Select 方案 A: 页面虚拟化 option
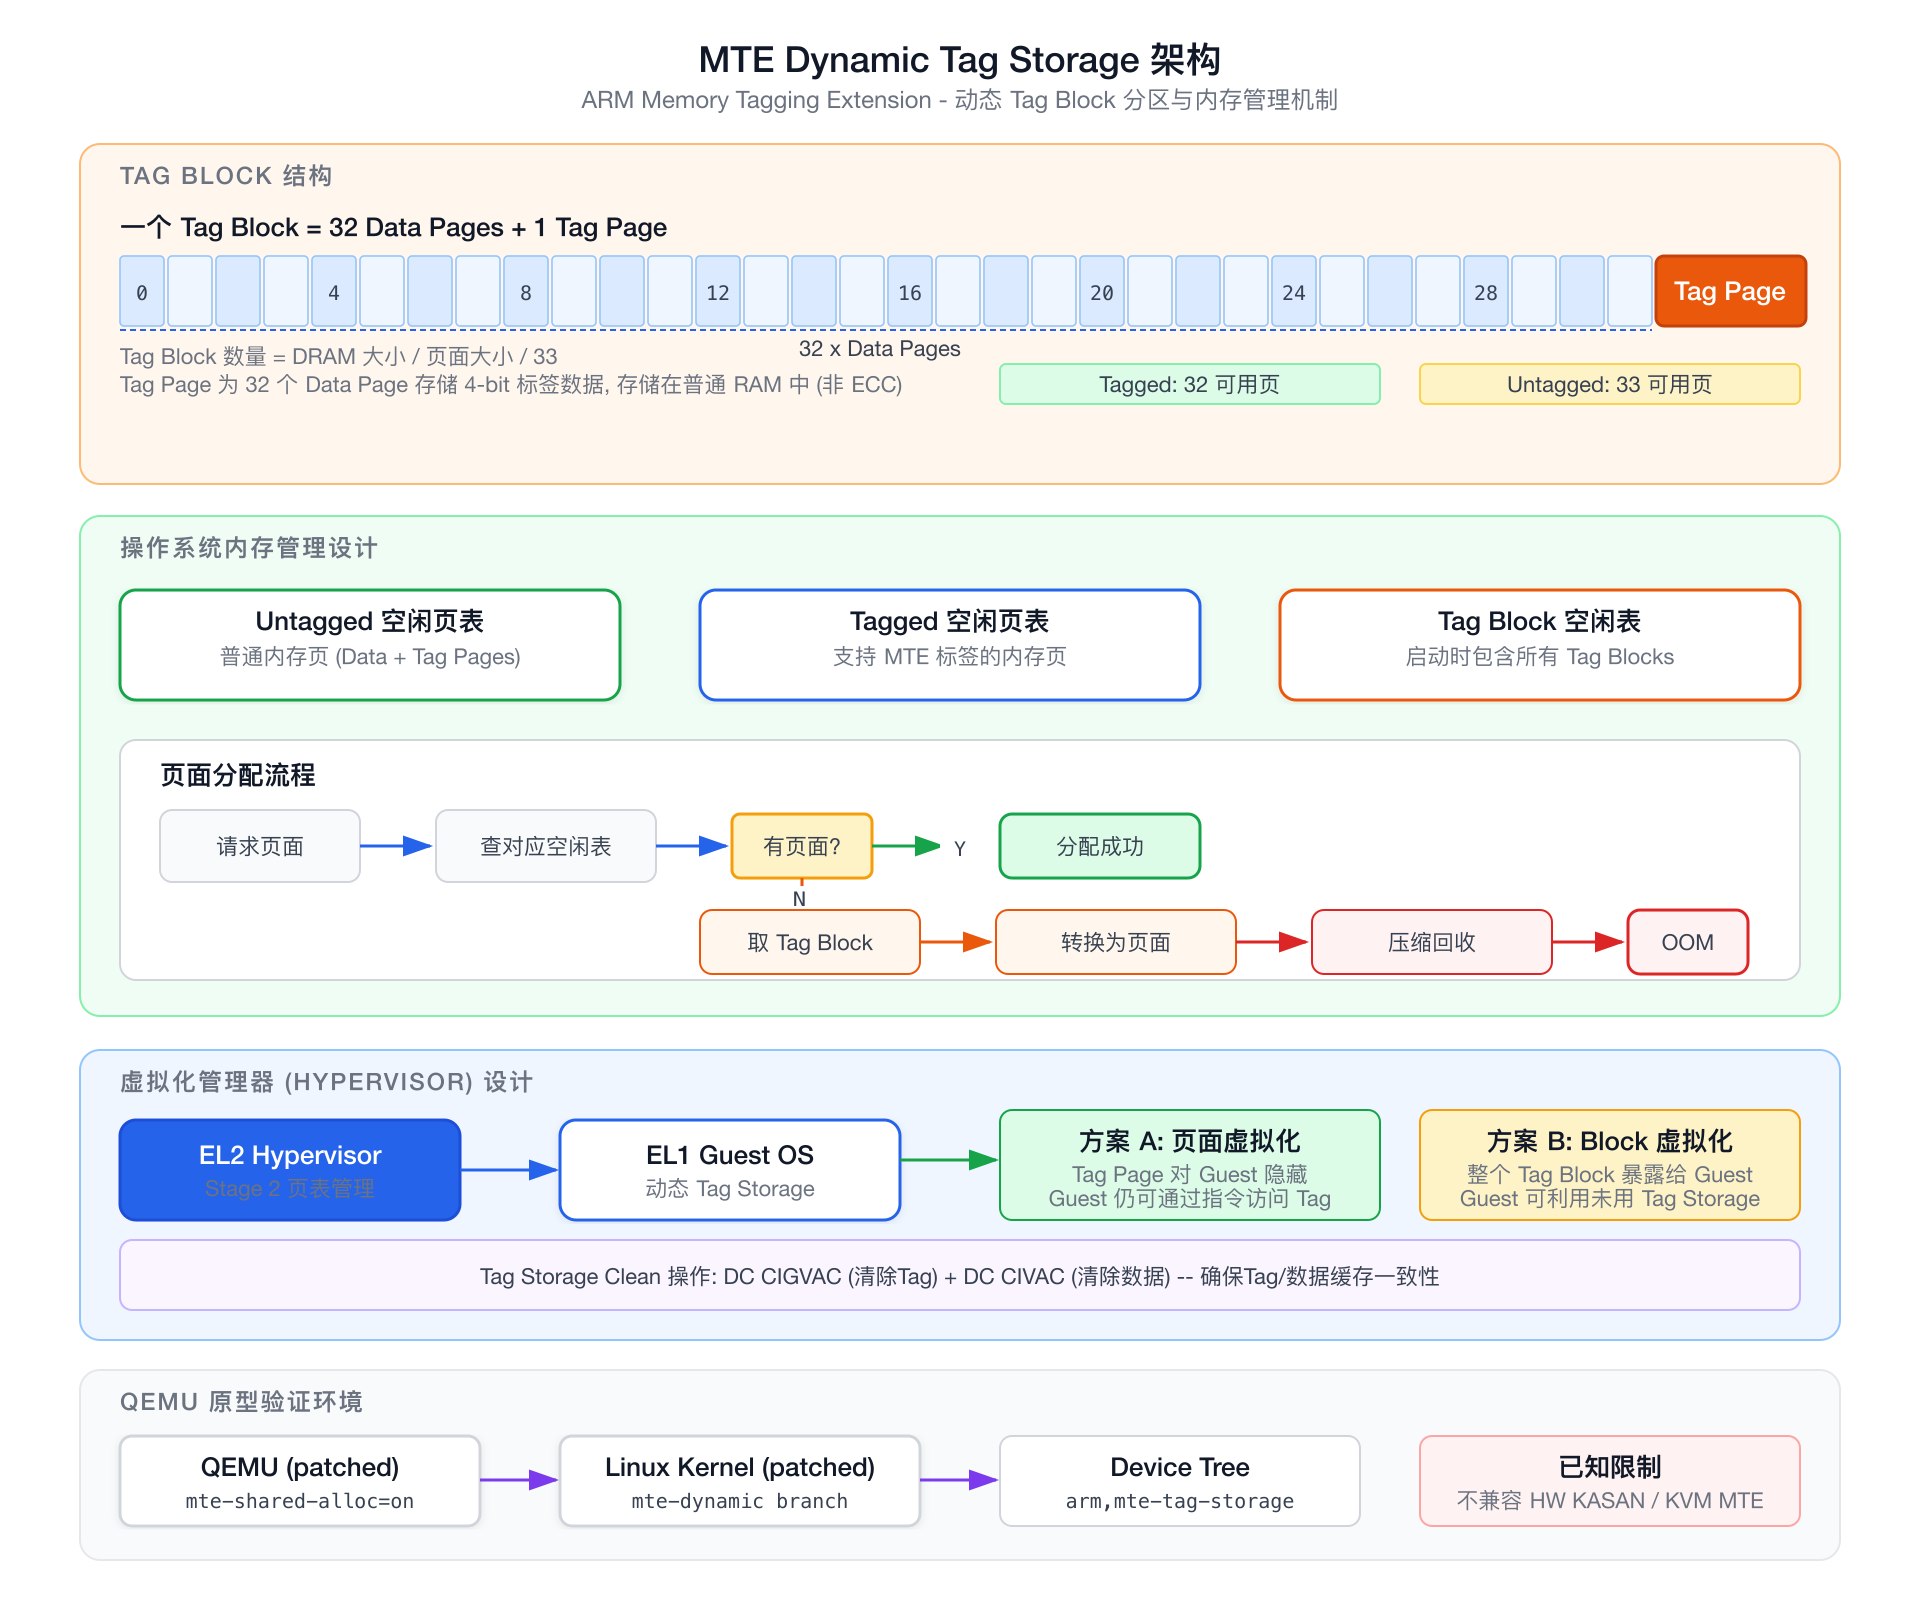The image size is (1920, 1600). (1189, 1166)
